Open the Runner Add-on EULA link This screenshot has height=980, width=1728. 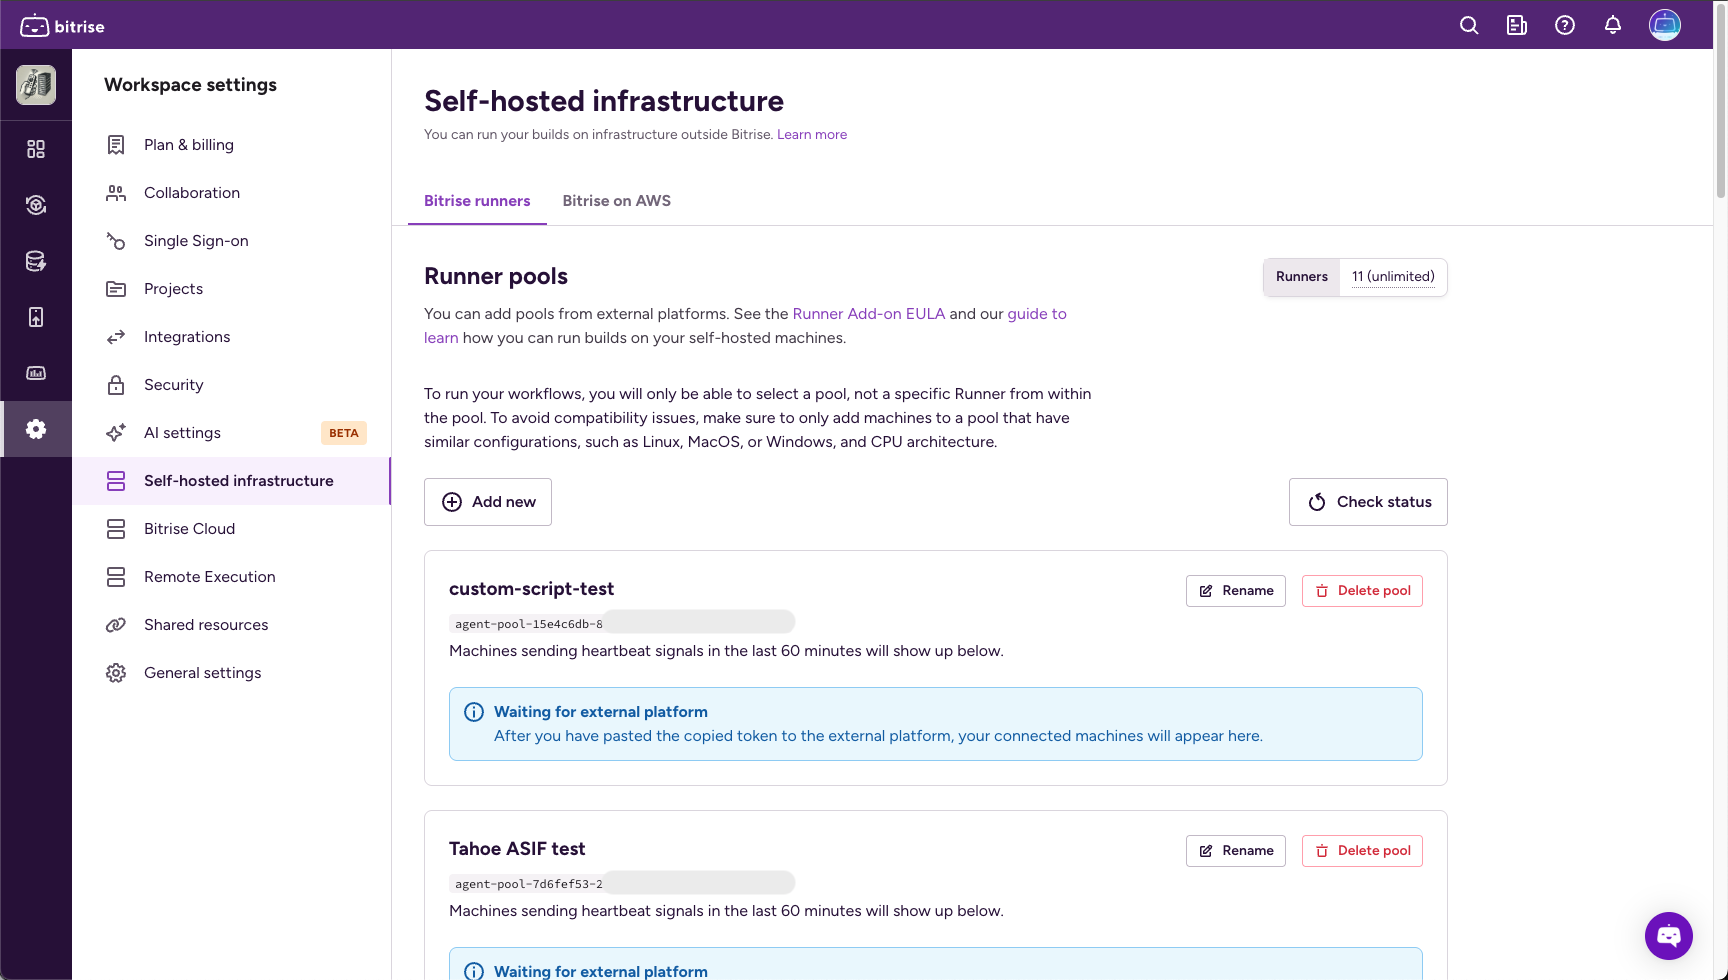tap(868, 314)
